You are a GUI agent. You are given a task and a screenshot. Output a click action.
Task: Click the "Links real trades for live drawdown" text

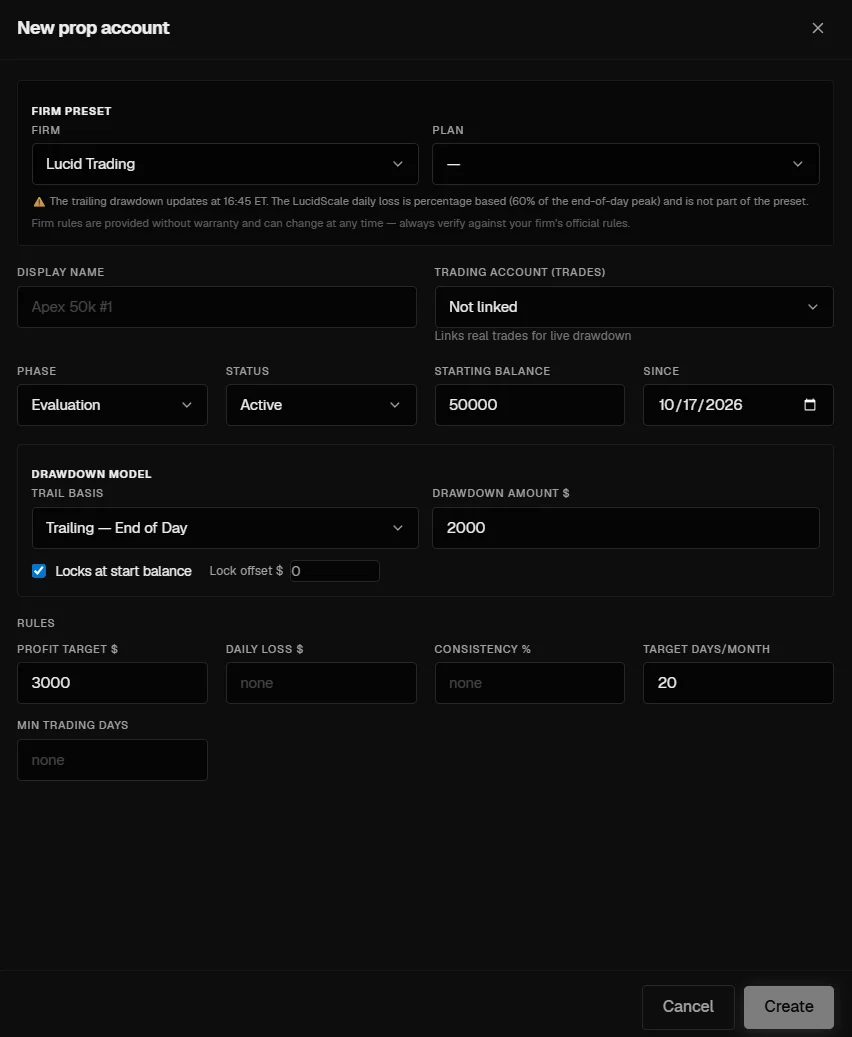(532, 336)
